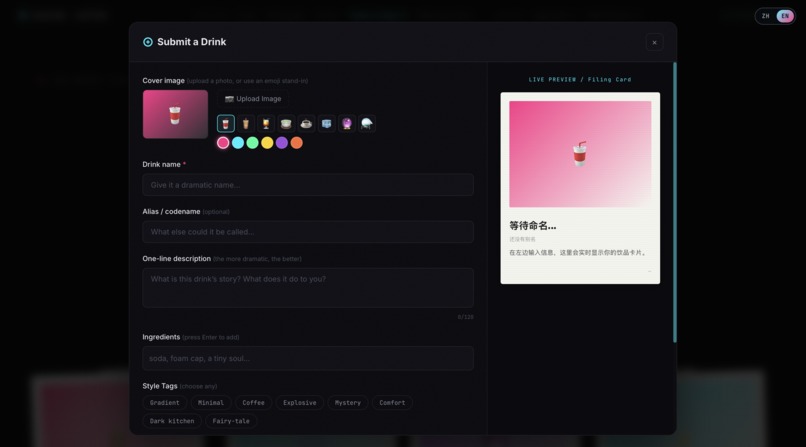Screen dimensions: 806x447
Task: Pick the pink cover color
Action: point(223,143)
